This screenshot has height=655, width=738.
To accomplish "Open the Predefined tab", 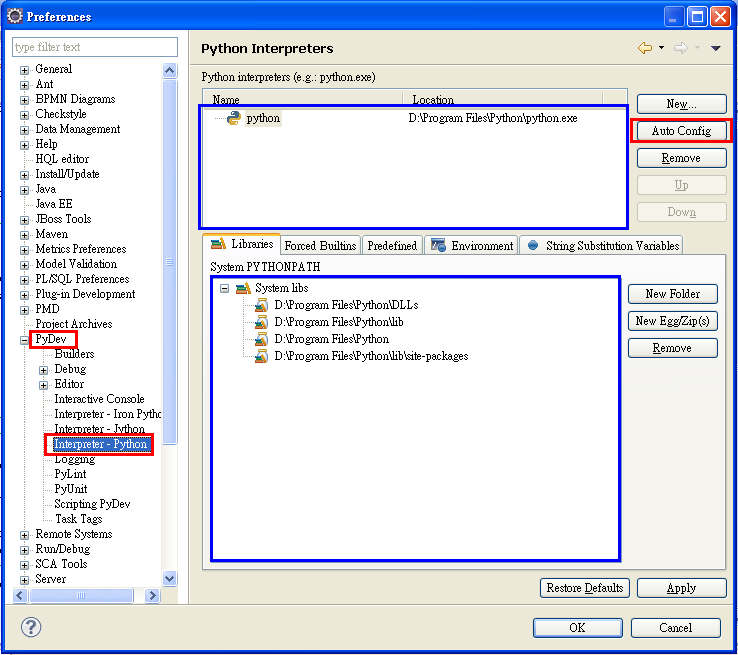I will 392,246.
